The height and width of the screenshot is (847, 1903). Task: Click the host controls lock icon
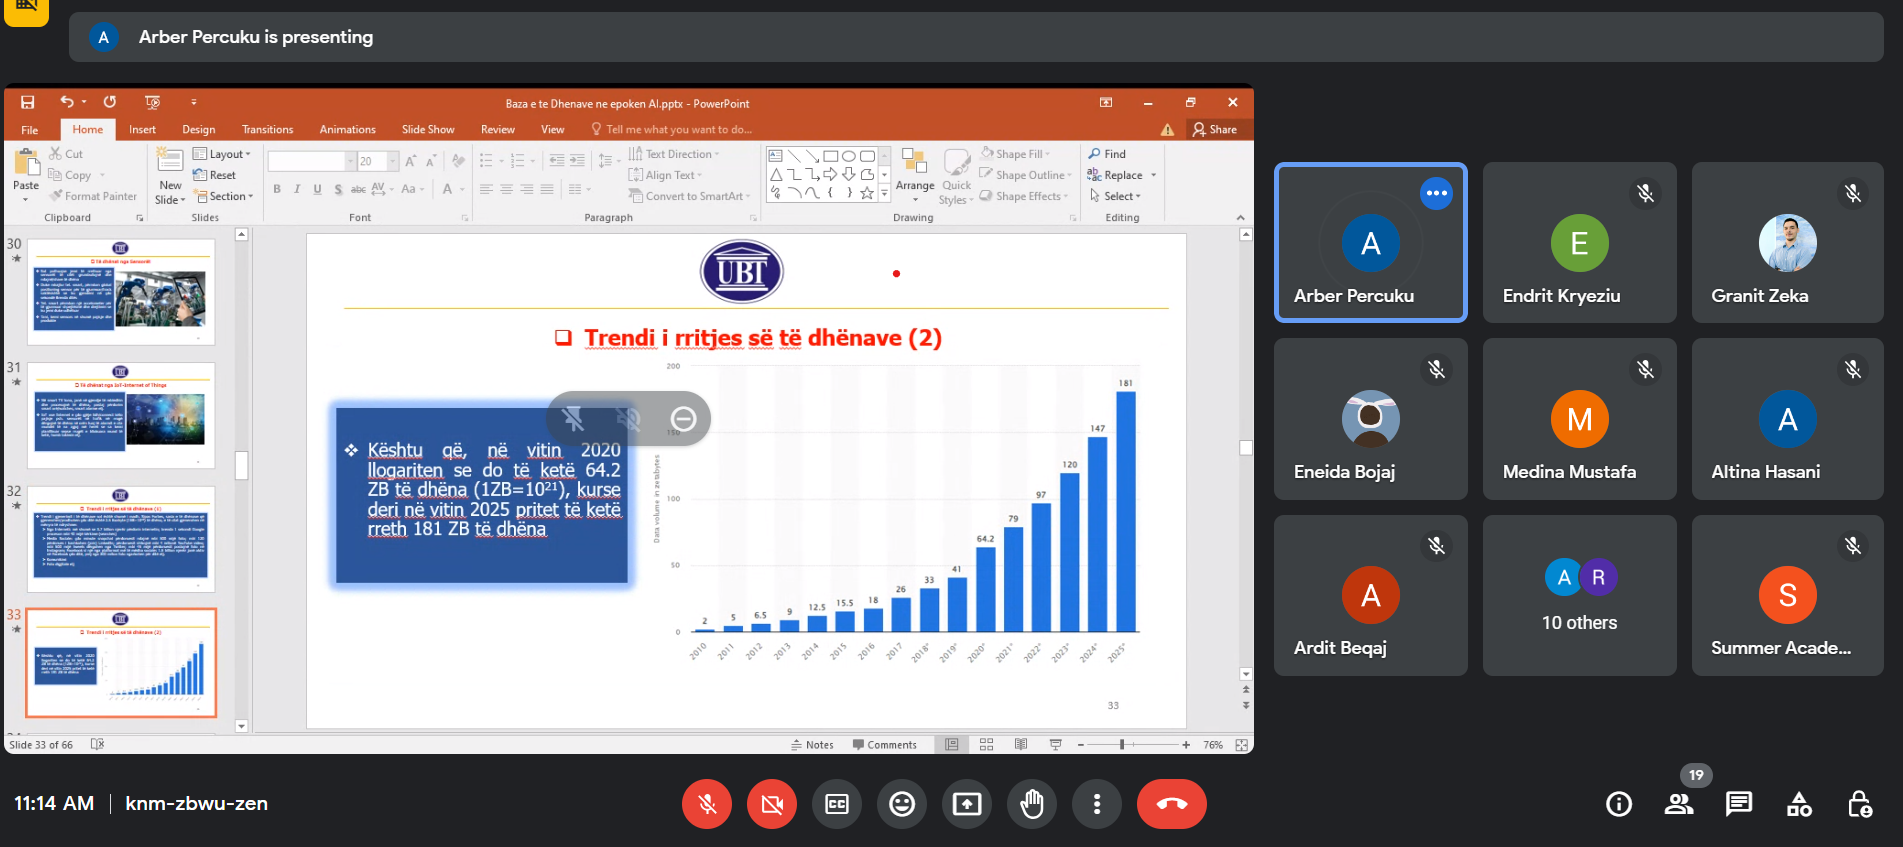pyautogui.click(x=1859, y=804)
